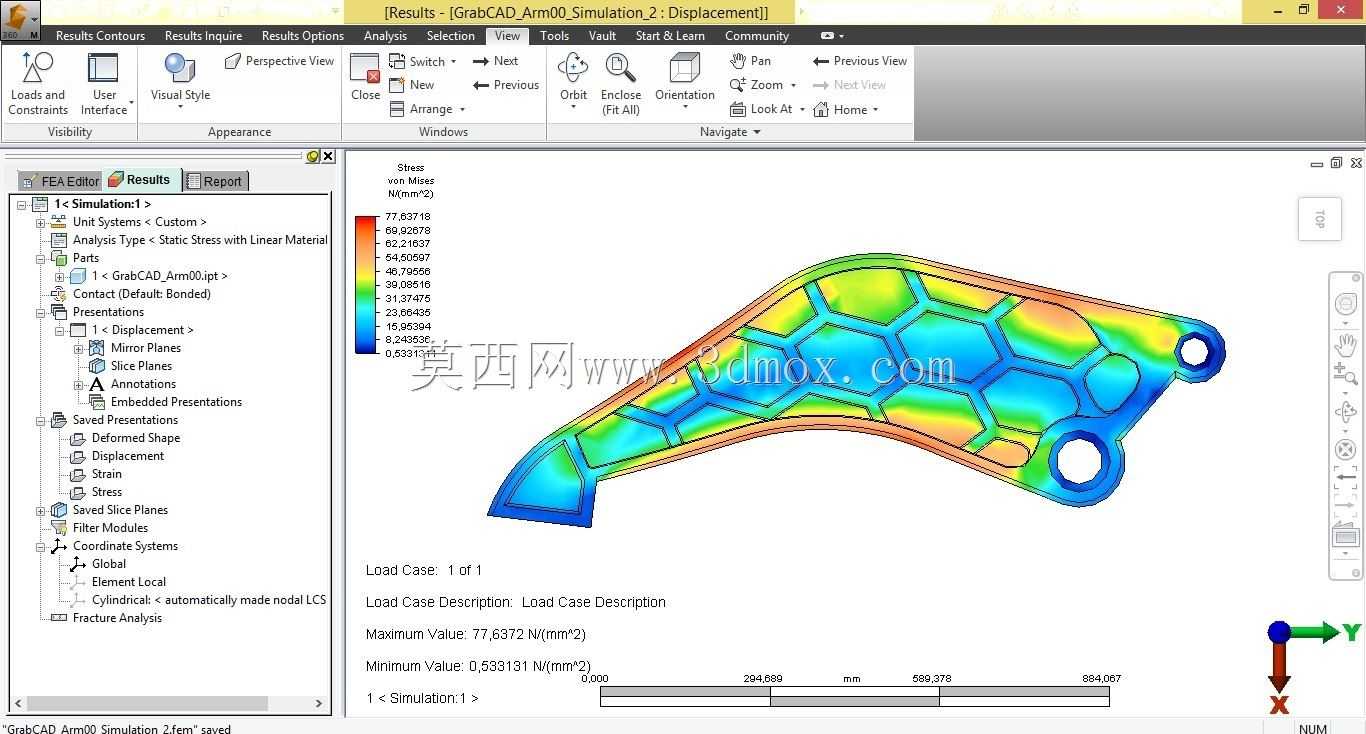
Task: Open the Results Inquire tab
Action: click(x=203, y=35)
